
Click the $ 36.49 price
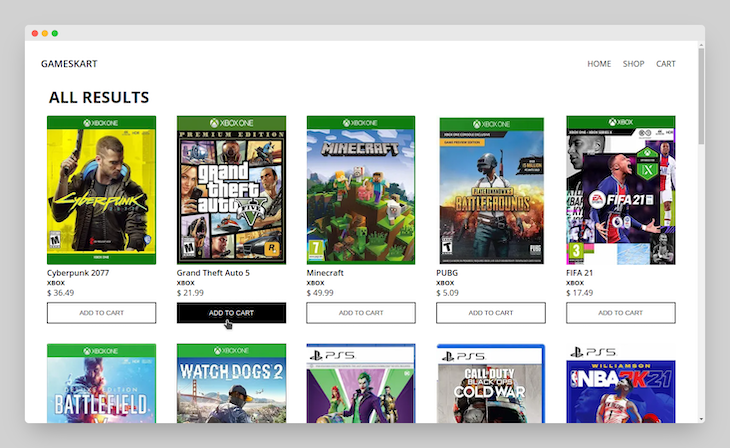[61, 293]
